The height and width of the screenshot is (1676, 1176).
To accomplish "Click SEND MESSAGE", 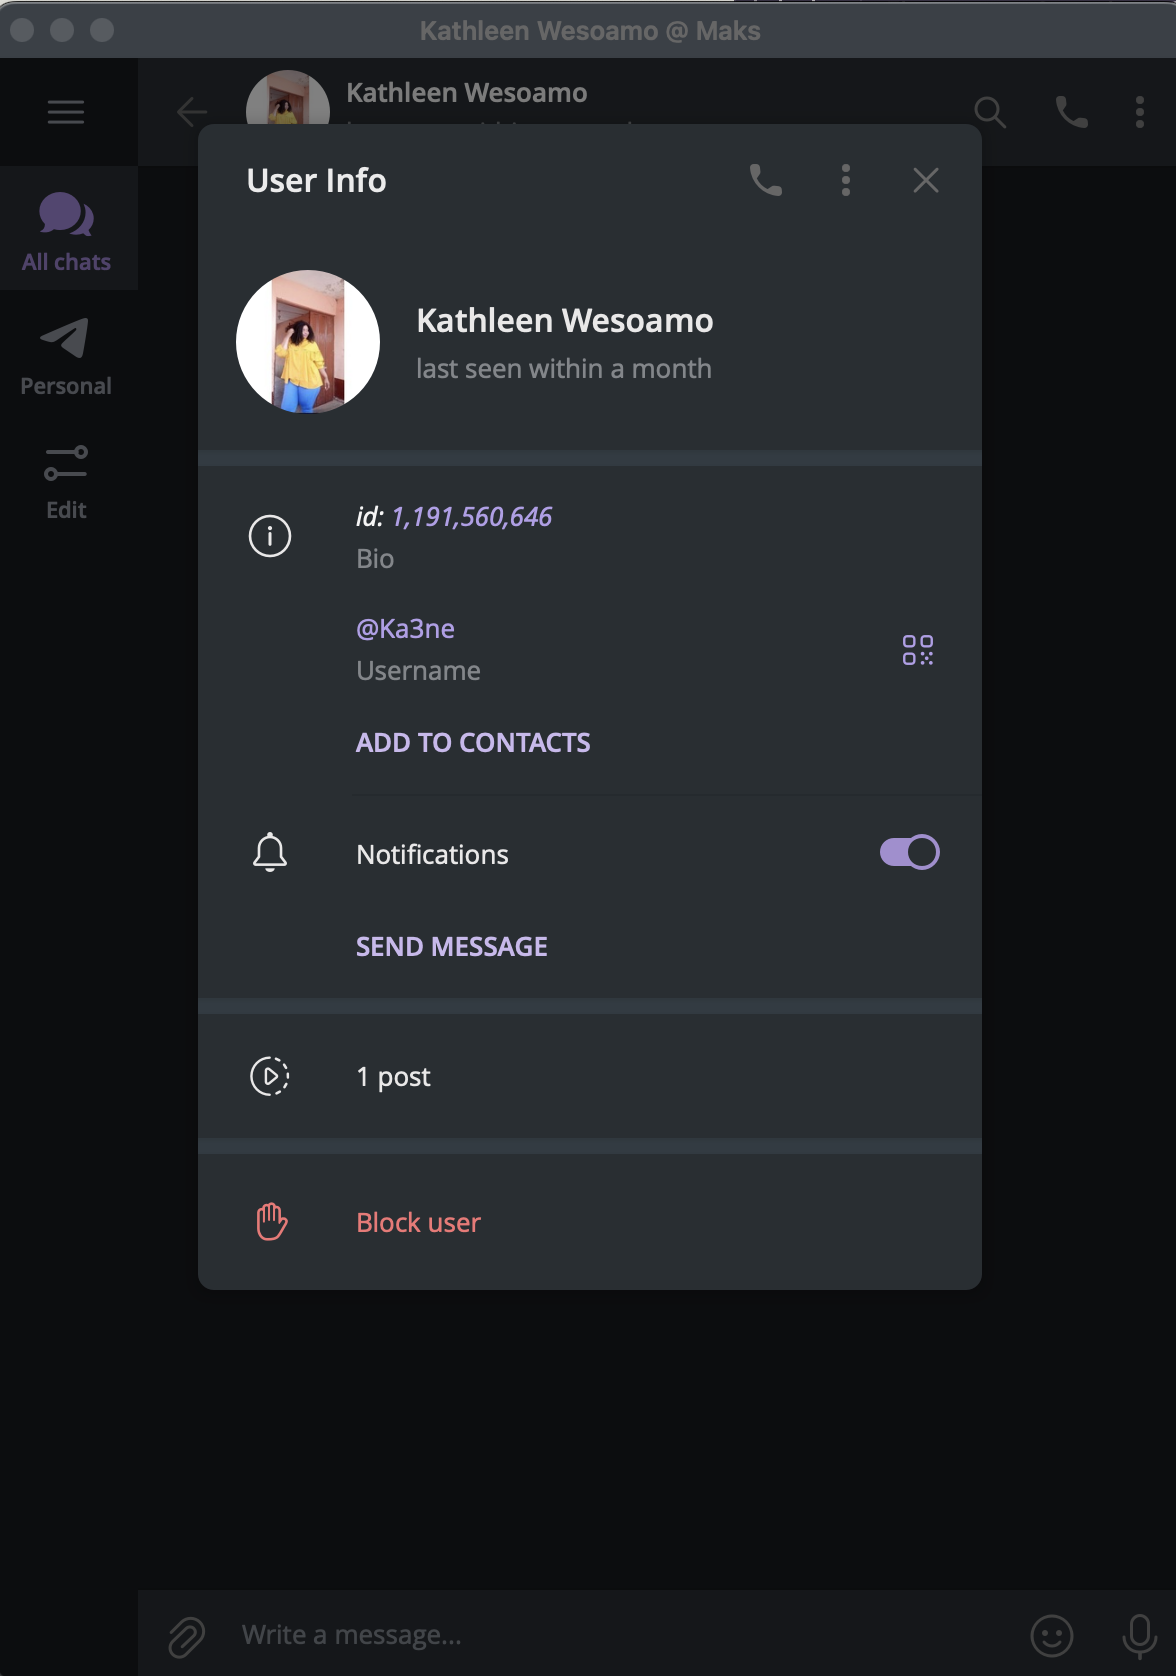I will point(452,947).
